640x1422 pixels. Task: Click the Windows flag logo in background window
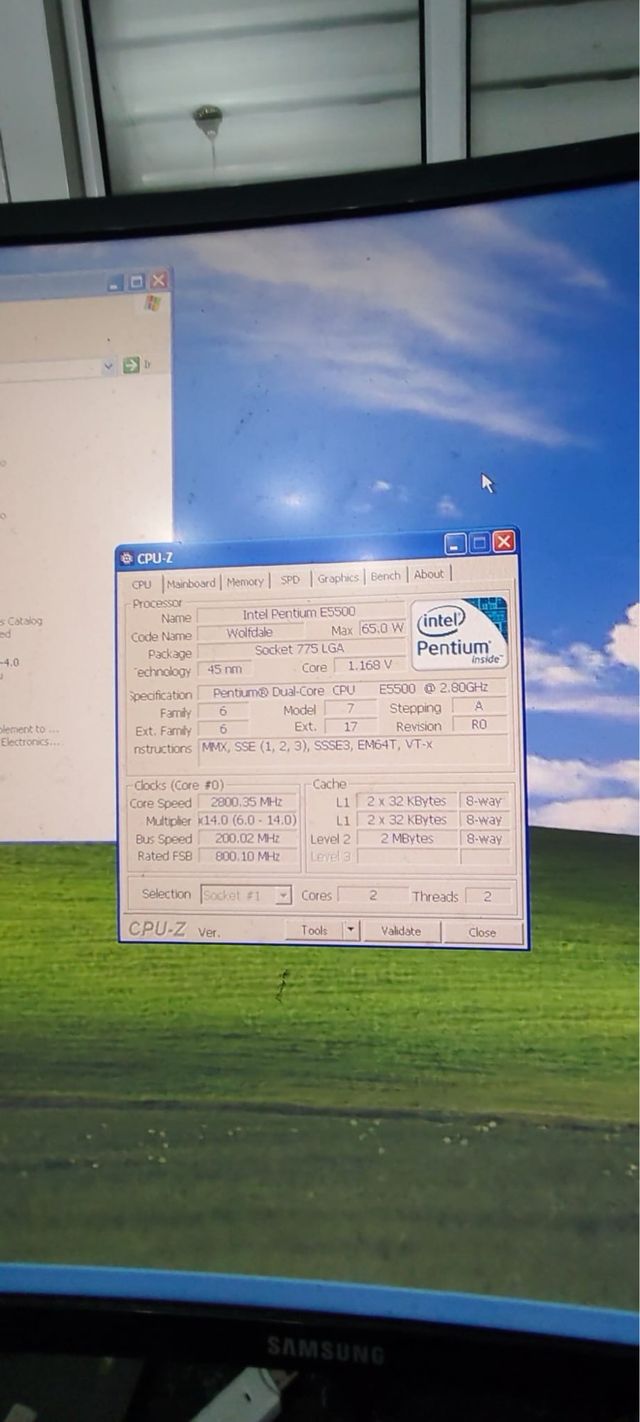(x=152, y=302)
